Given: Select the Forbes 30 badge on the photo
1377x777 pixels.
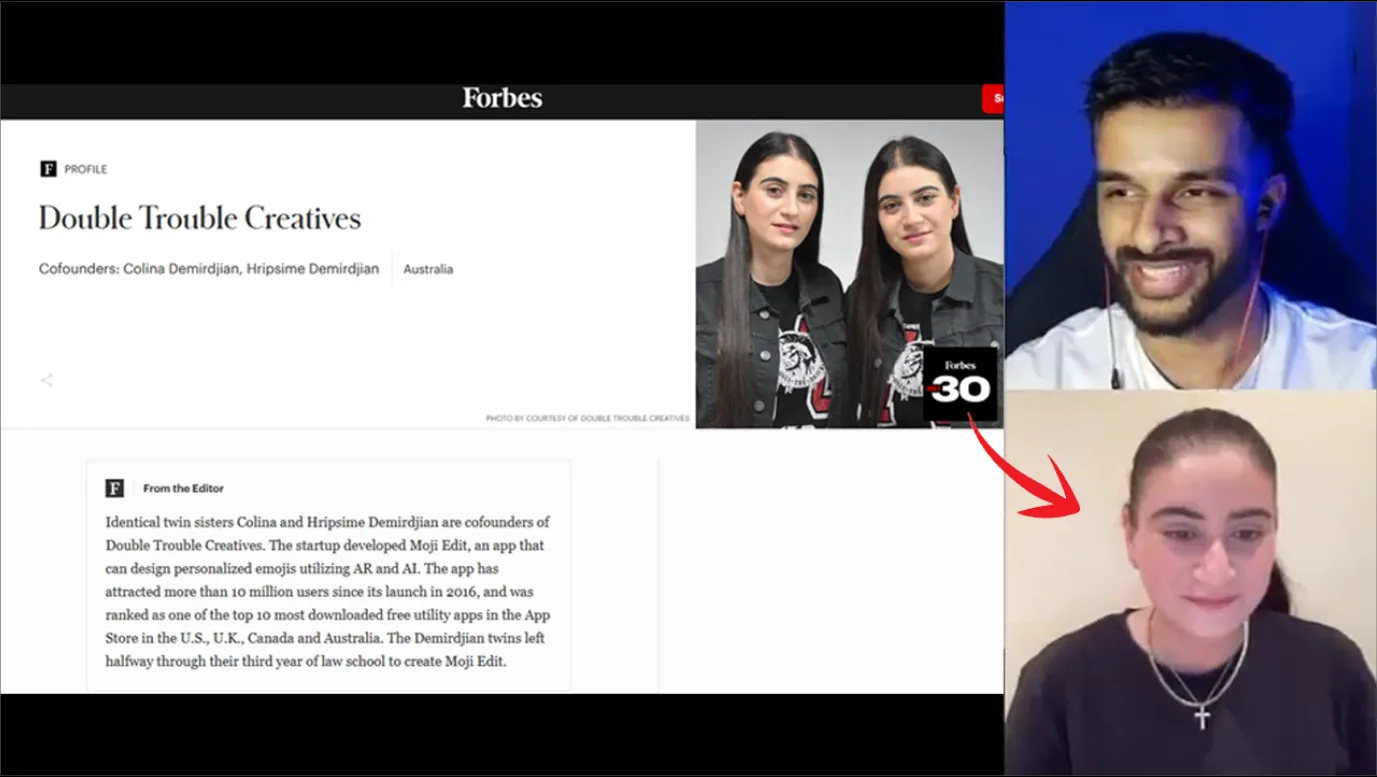Looking at the screenshot, I should coord(959,384).
